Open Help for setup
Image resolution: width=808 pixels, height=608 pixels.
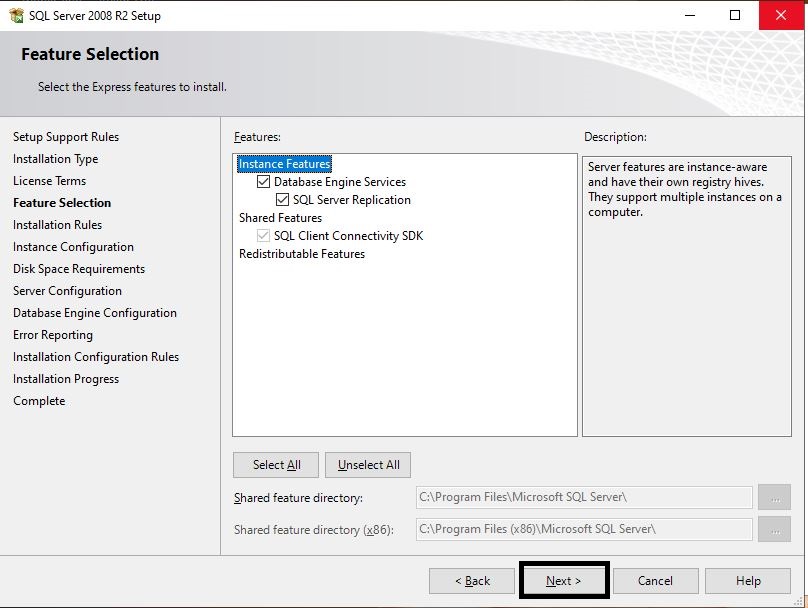click(x=748, y=581)
